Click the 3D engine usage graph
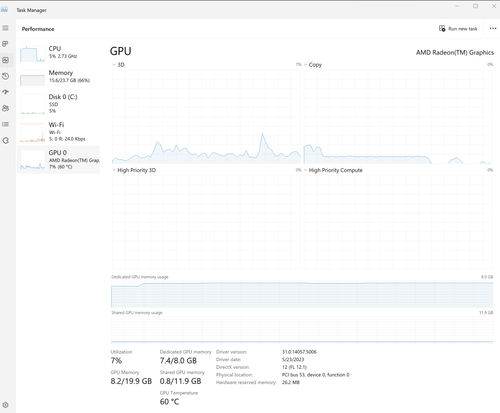 point(206,117)
